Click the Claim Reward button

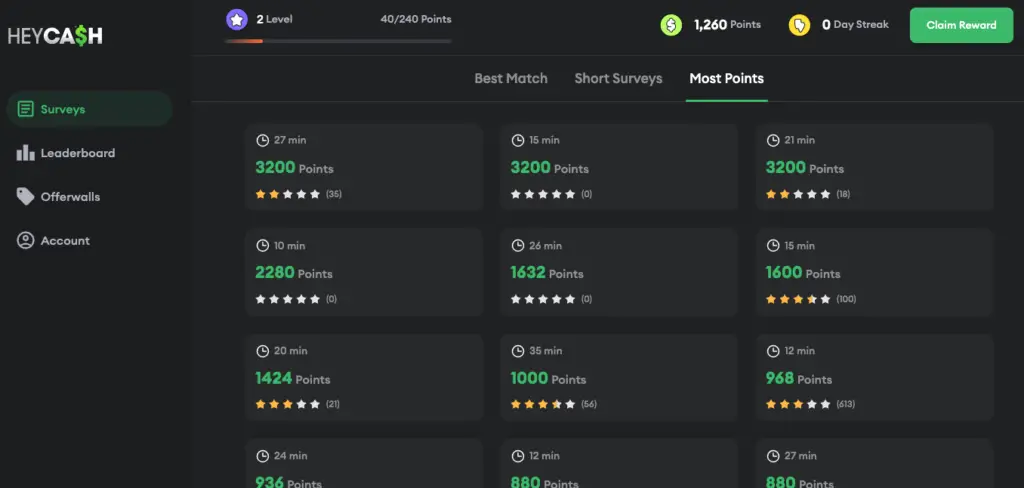point(961,25)
